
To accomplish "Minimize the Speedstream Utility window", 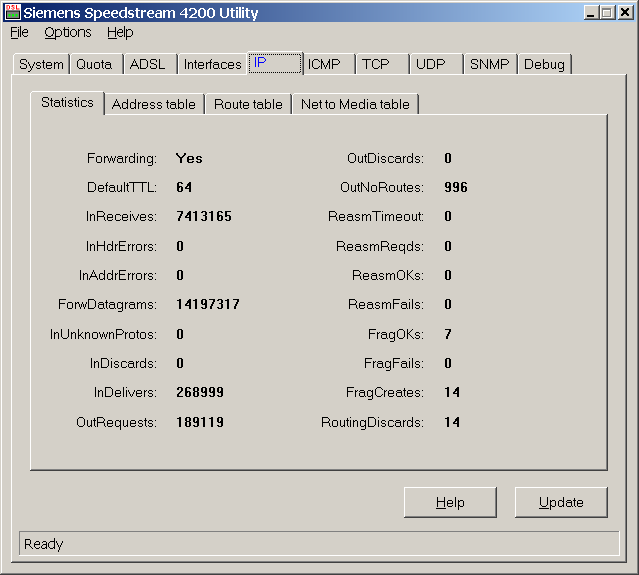I will click(591, 13).
